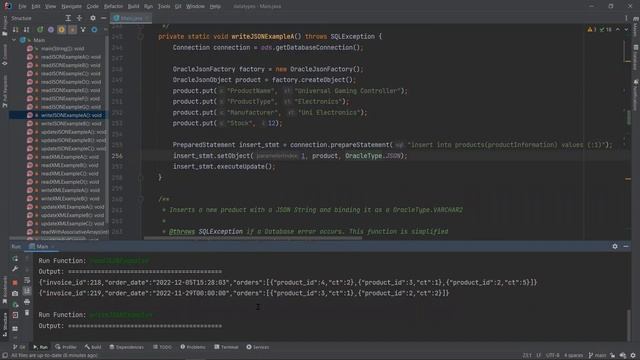Screen dimensions: 640x360
Task: Fold the writeJSONExampleA method start
Action: (140, 37)
